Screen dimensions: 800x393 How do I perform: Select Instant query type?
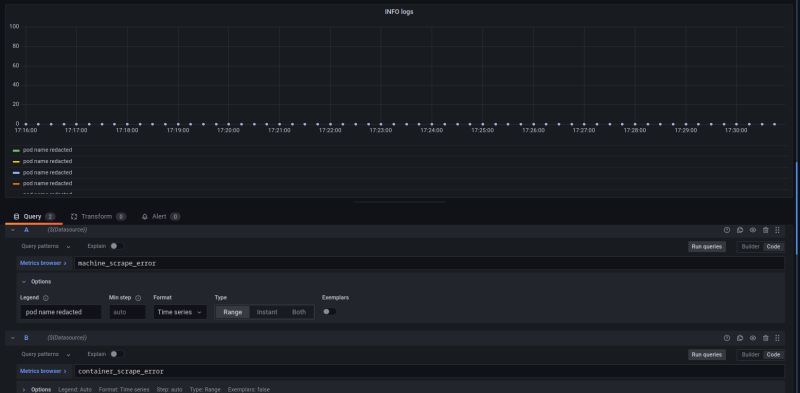(267, 312)
